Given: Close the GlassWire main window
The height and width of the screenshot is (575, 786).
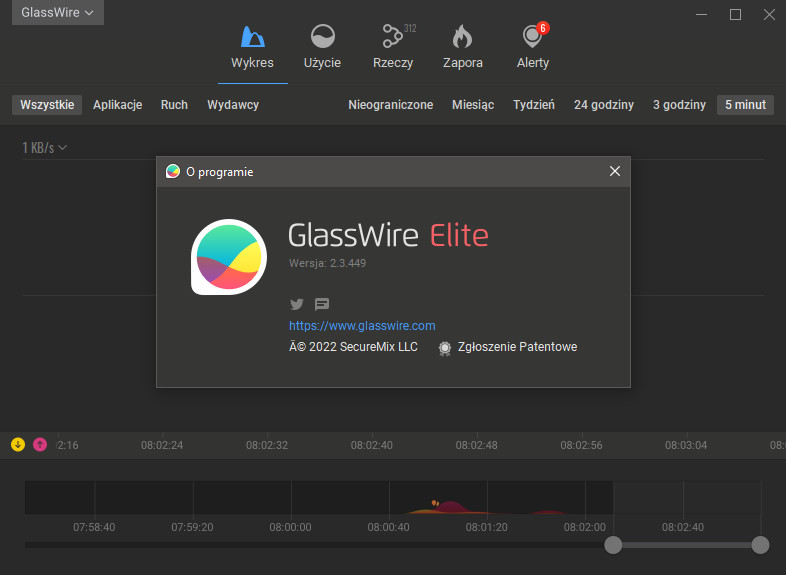Looking at the screenshot, I should [x=769, y=15].
